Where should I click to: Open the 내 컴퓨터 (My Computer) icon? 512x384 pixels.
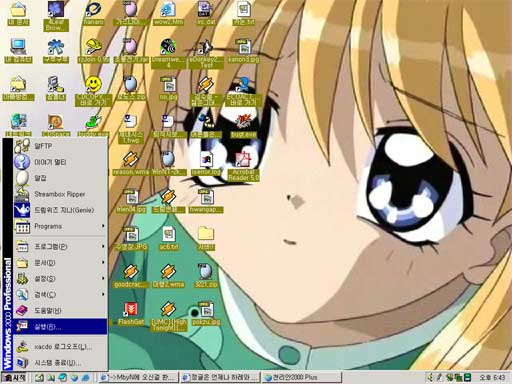click(x=18, y=51)
